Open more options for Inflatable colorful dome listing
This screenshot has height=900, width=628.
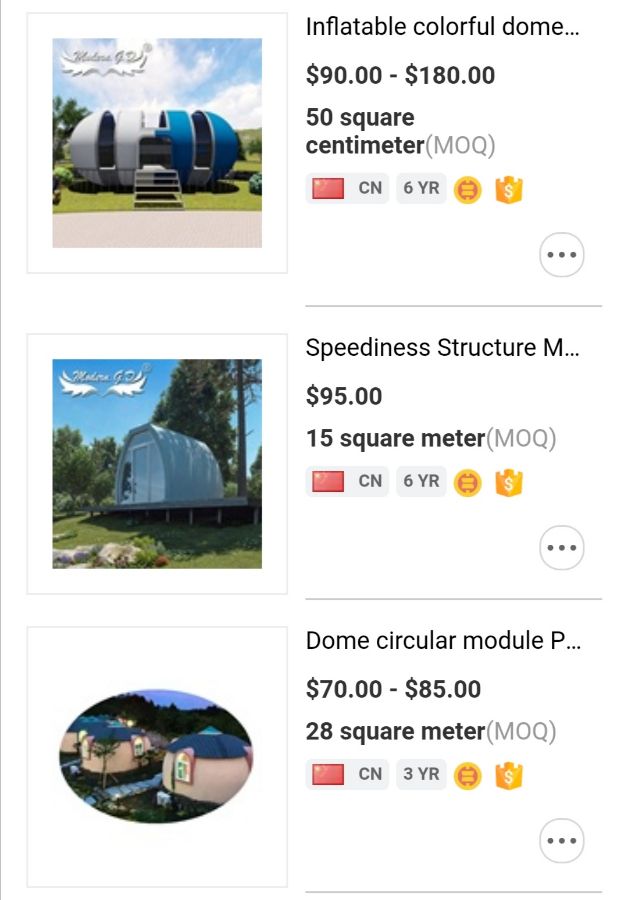[562, 255]
